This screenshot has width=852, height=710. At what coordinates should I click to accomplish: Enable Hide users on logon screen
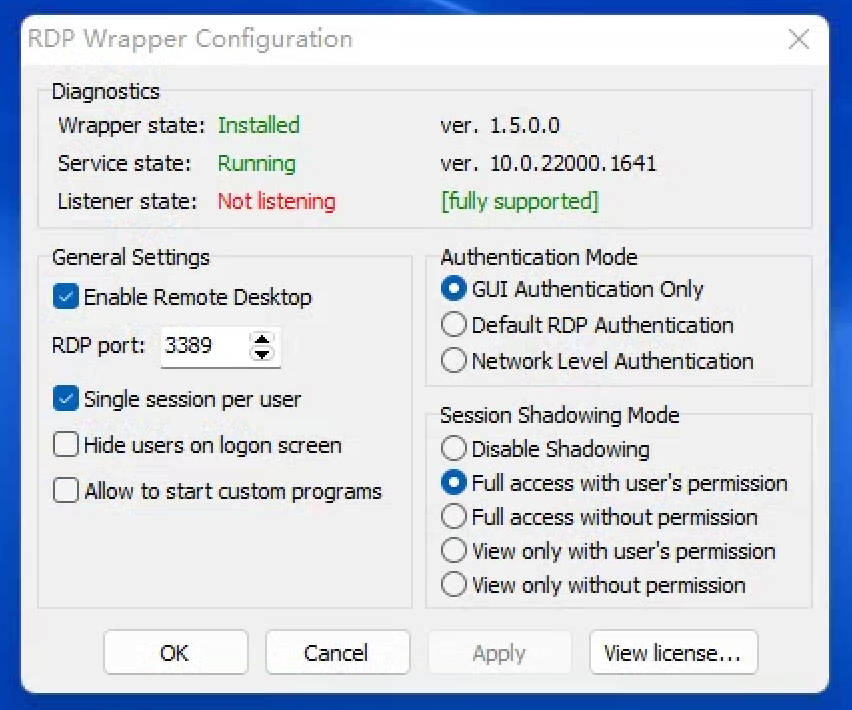point(65,444)
